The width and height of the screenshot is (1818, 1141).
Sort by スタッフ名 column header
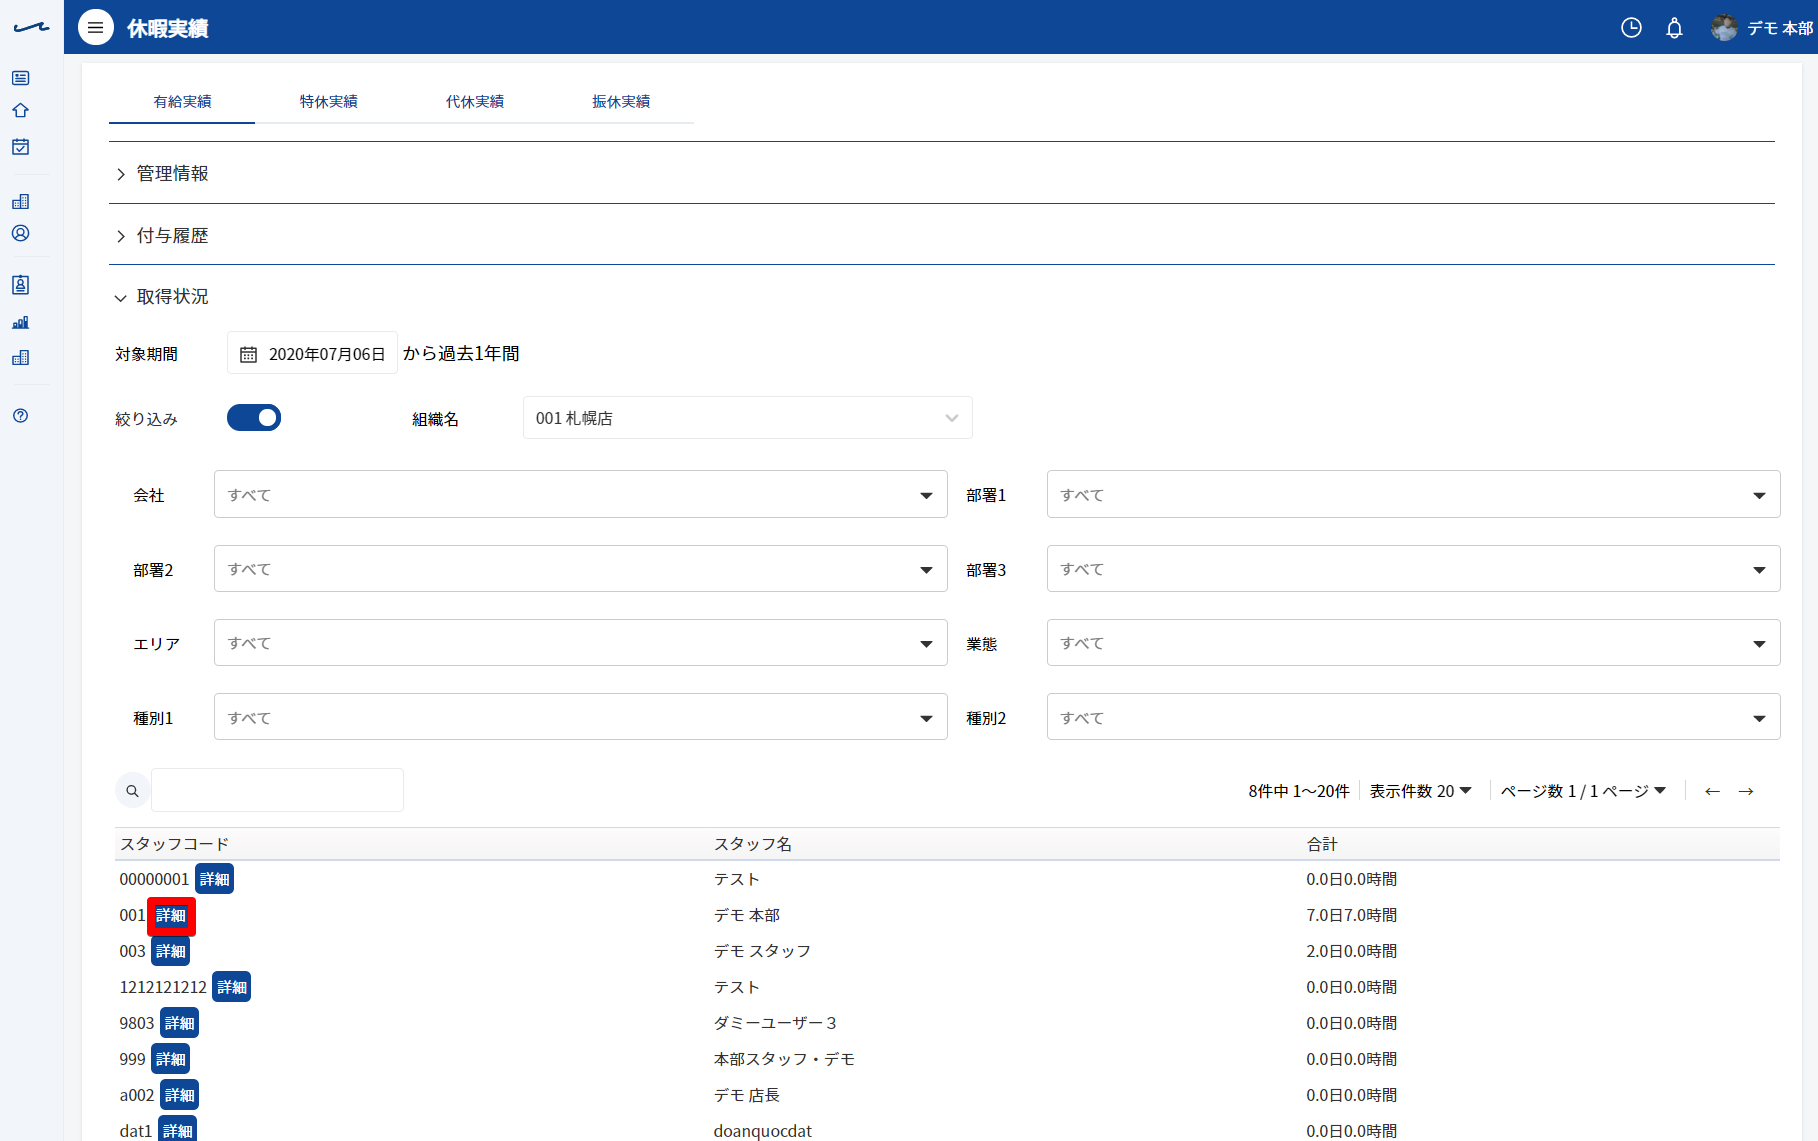coord(753,844)
